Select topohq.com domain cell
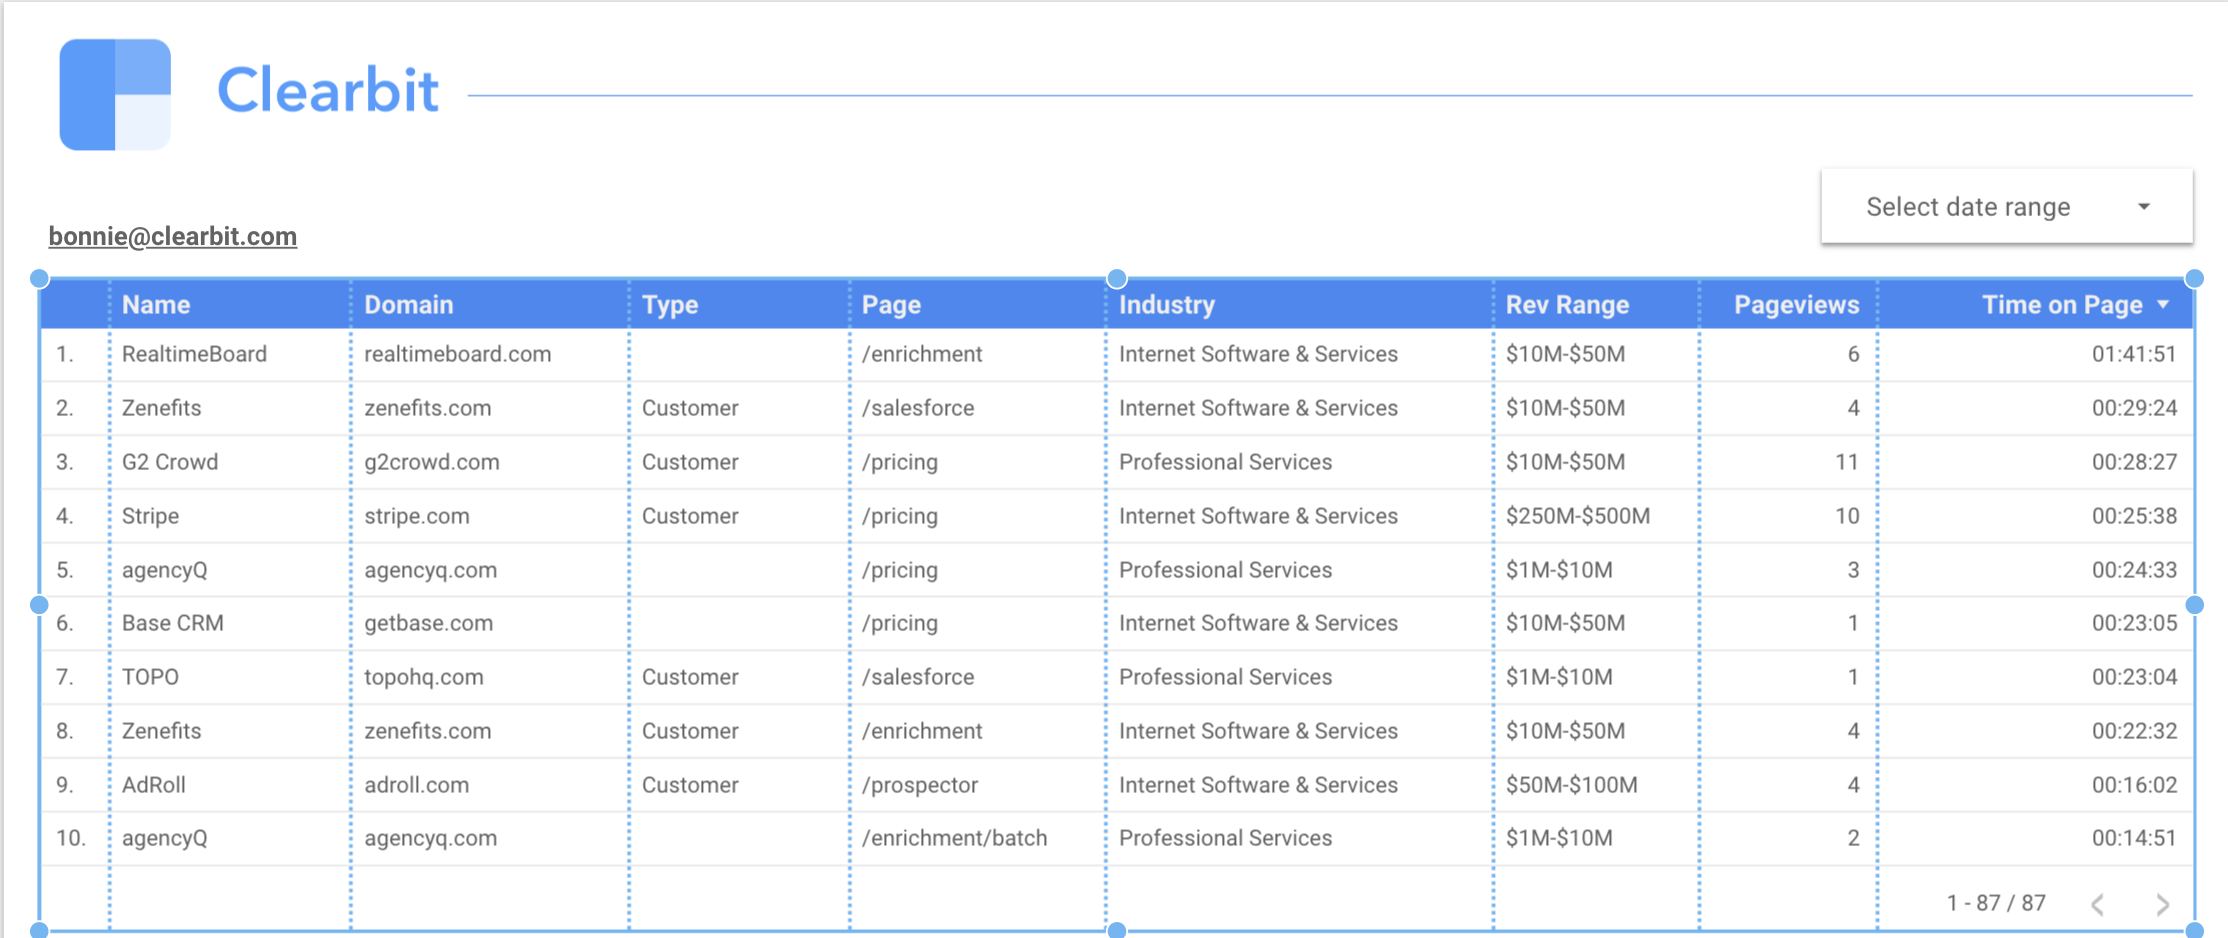This screenshot has height=938, width=2228. click(424, 677)
